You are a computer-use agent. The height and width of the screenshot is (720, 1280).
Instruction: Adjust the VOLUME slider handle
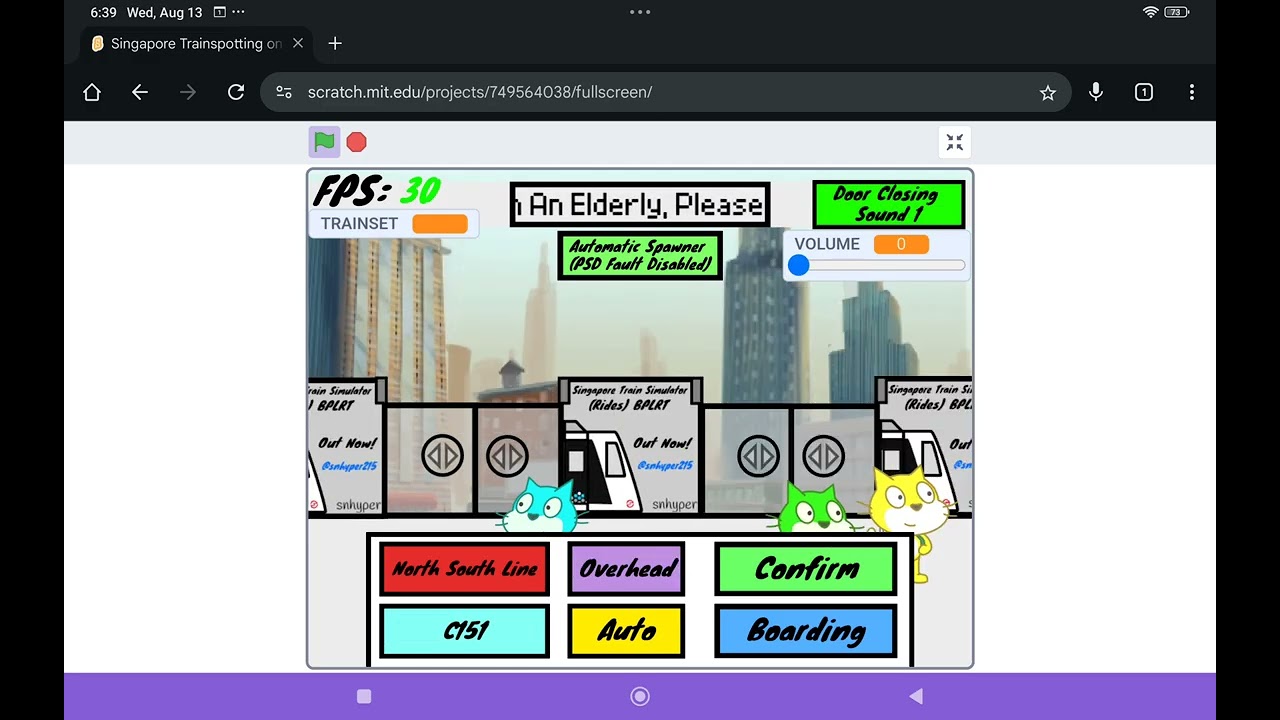798,265
